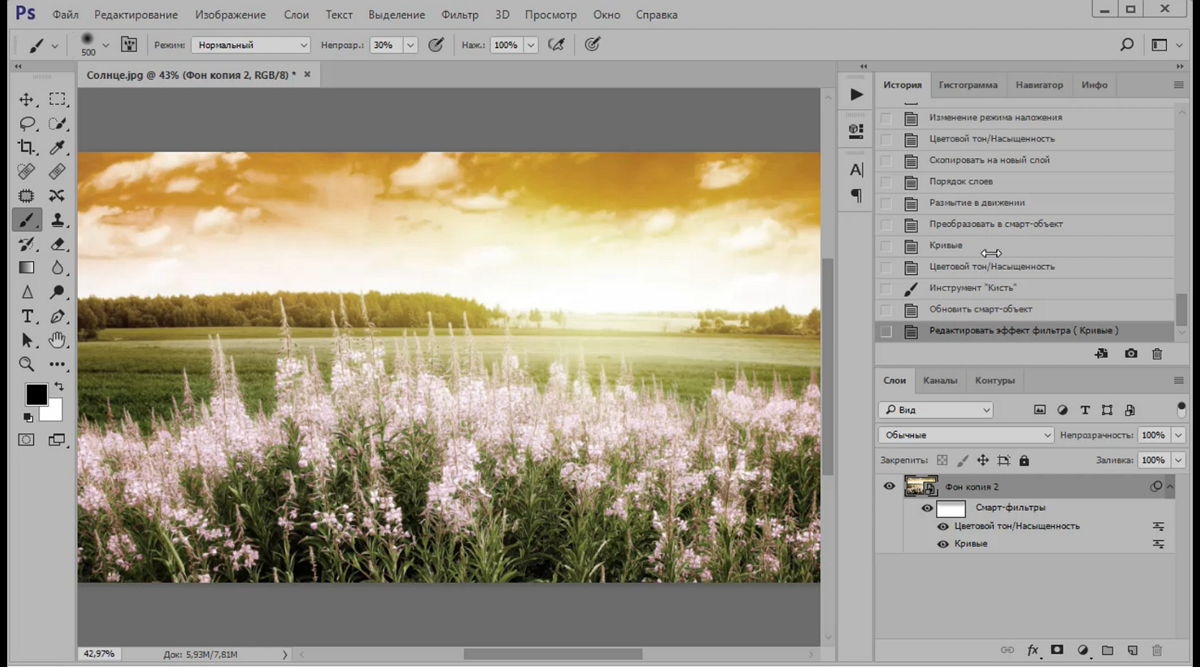Select the Pen tool
Viewport: 1200px width, 667px height.
tap(57, 316)
